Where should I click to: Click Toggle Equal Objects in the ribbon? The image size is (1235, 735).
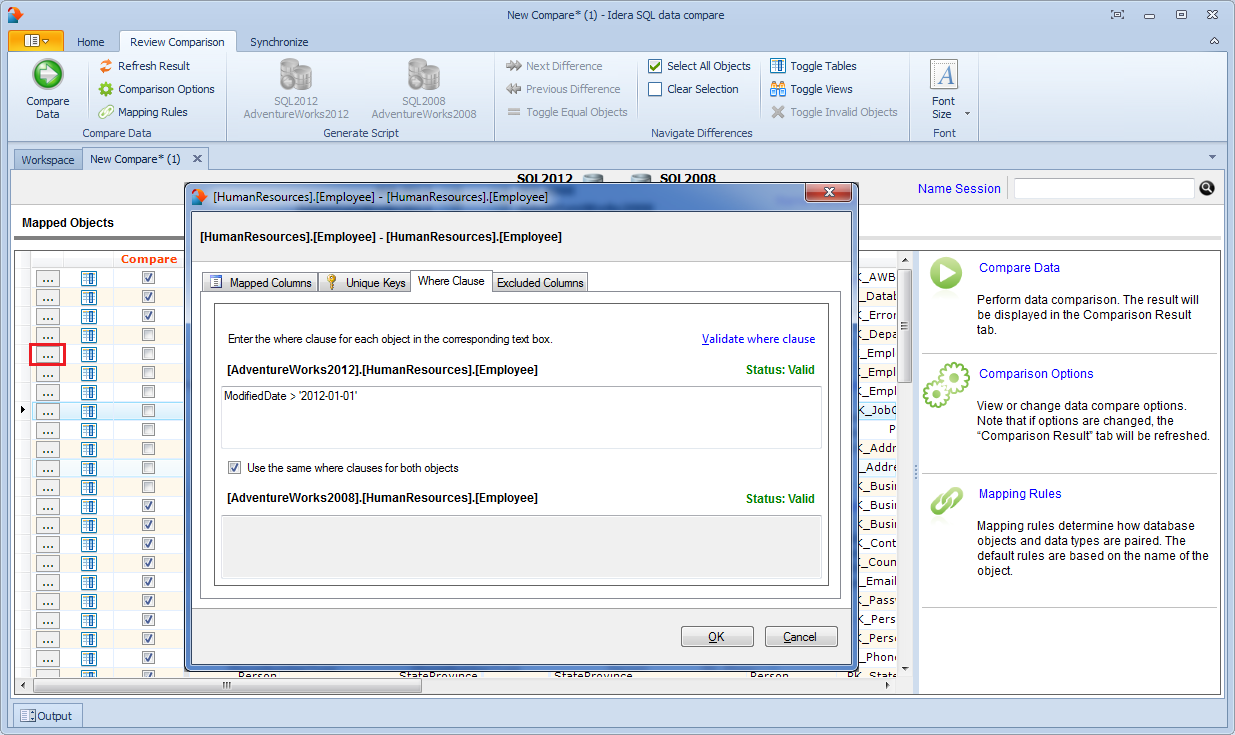(567, 112)
